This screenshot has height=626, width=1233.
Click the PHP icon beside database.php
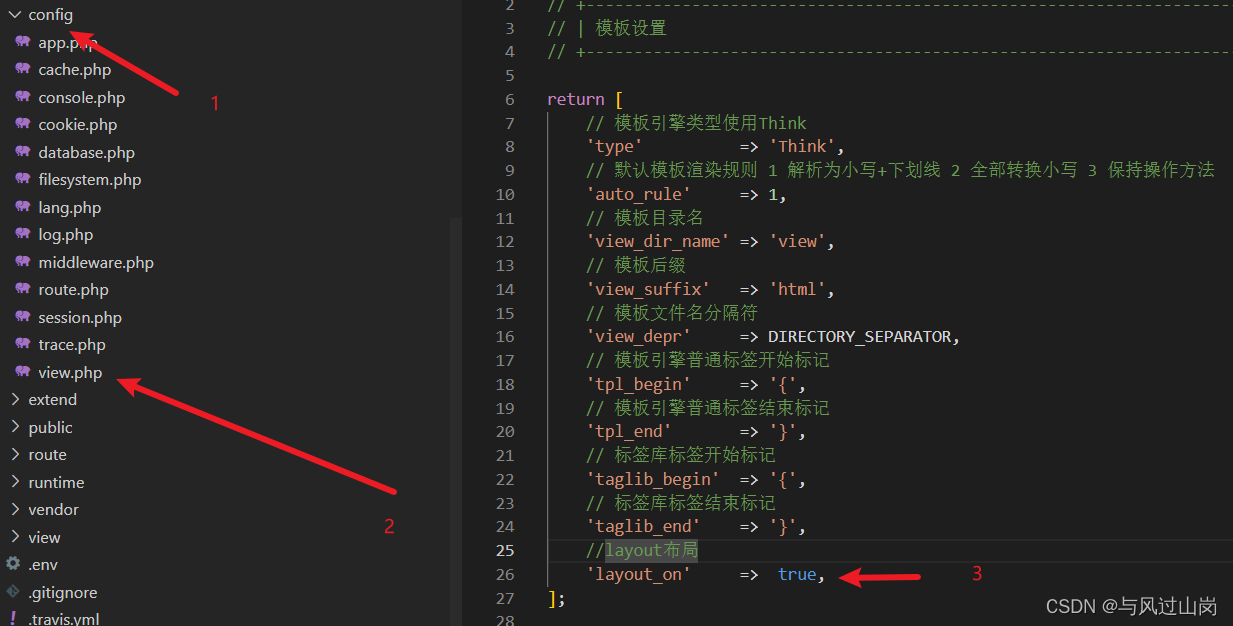(23, 152)
